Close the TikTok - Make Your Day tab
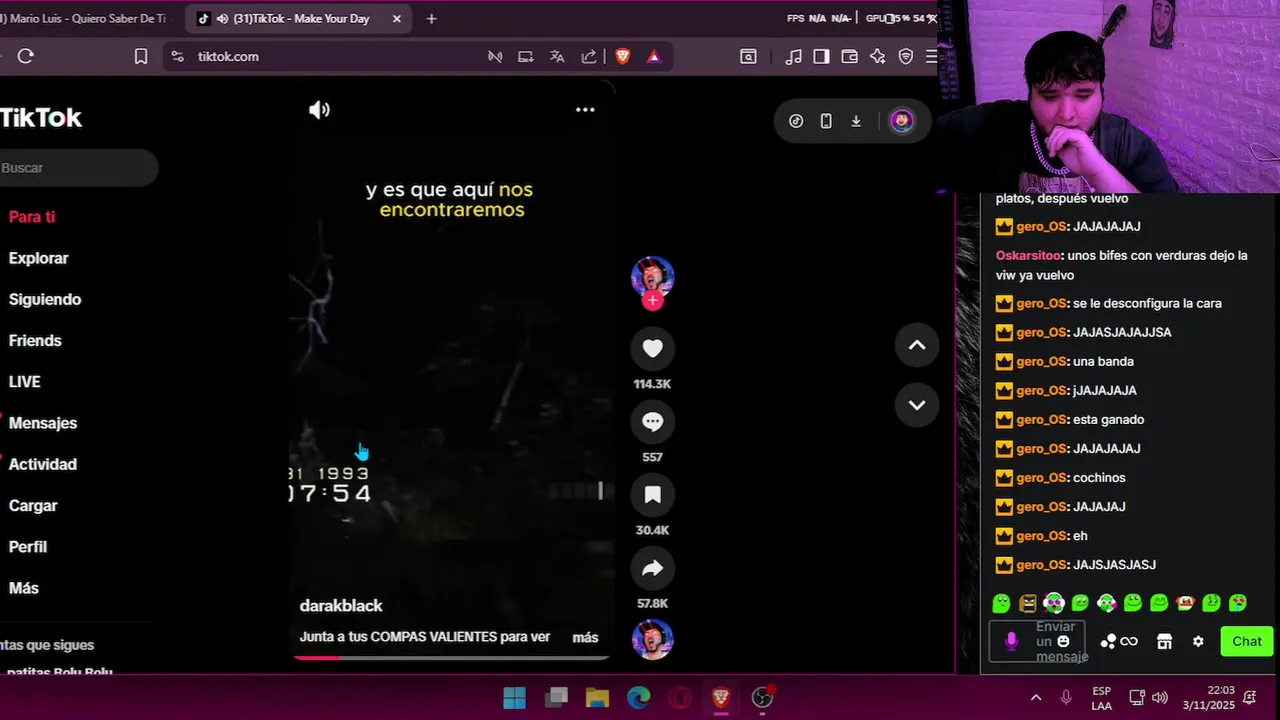The width and height of the screenshot is (1280, 720). [397, 18]
